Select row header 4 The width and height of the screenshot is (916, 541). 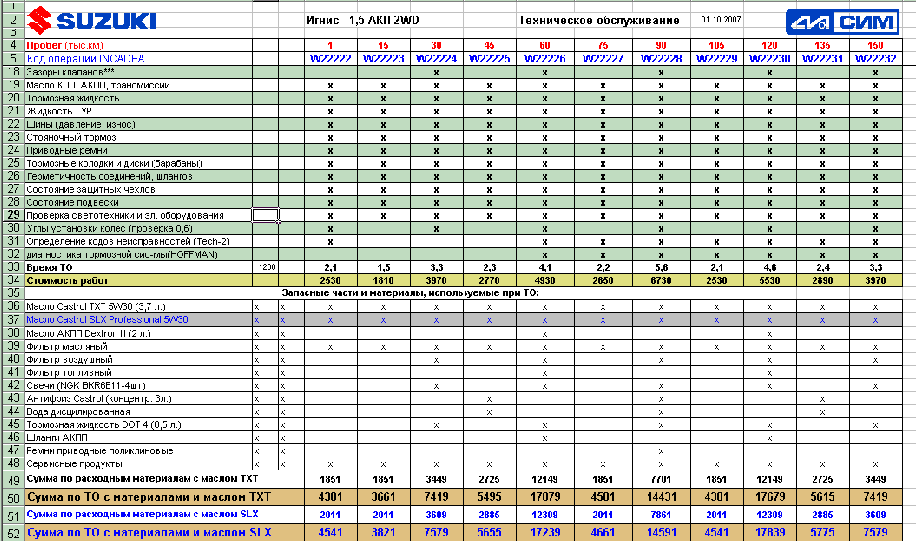[x=12, y=45]
